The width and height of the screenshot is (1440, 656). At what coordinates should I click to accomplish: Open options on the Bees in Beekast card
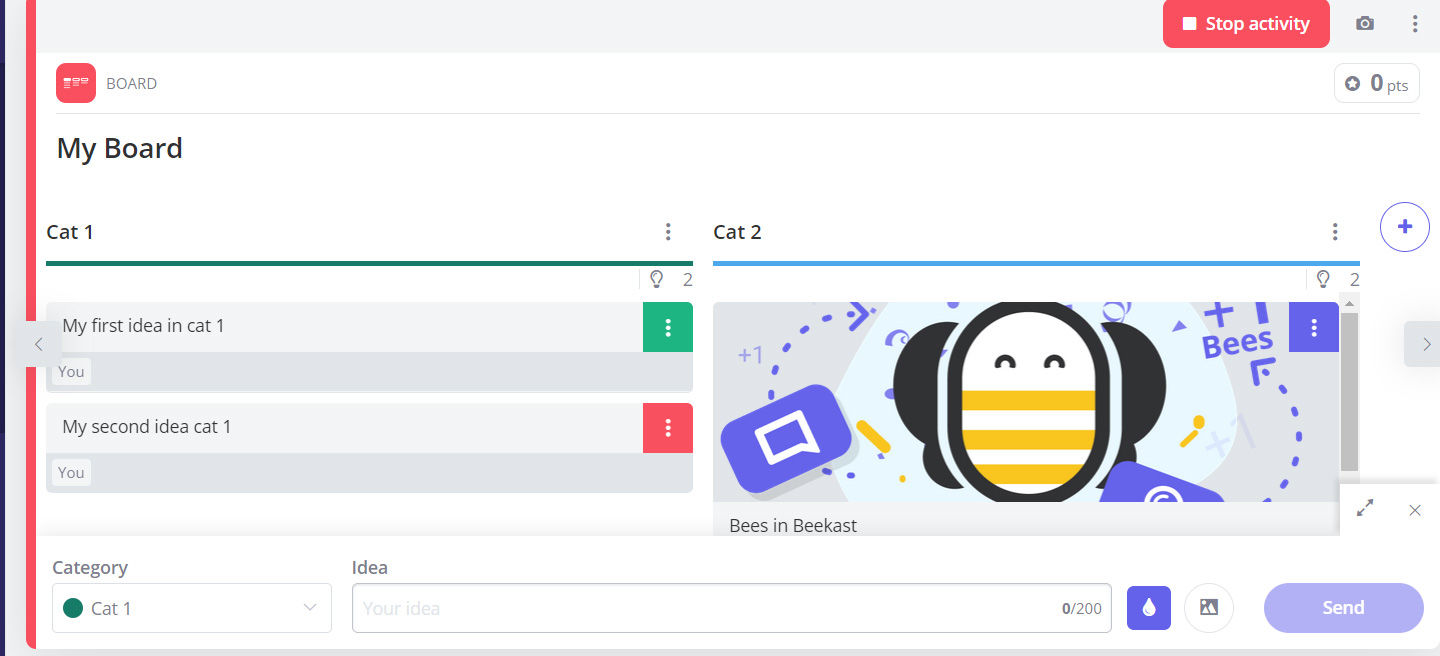1314,327
